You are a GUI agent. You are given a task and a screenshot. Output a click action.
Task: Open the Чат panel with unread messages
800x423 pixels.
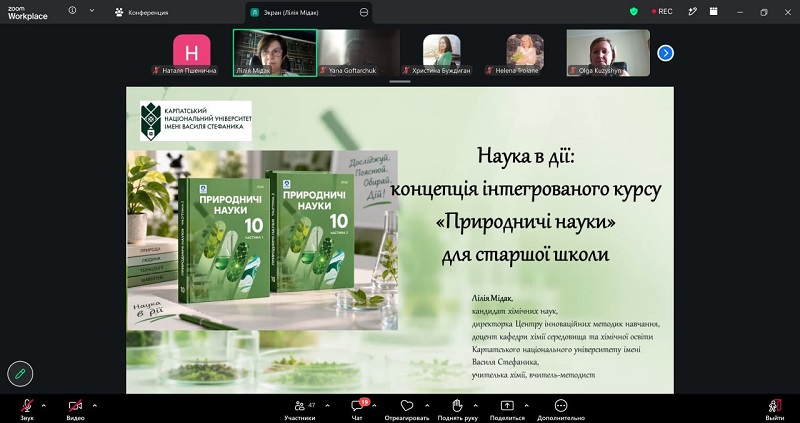point(357,409)
